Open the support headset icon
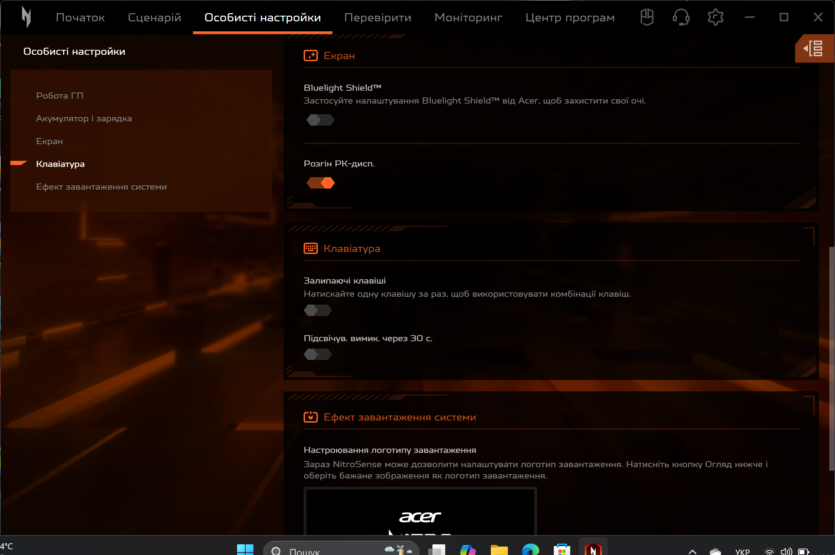This screenshot has width=835, height=555. [x=681, y=17]
